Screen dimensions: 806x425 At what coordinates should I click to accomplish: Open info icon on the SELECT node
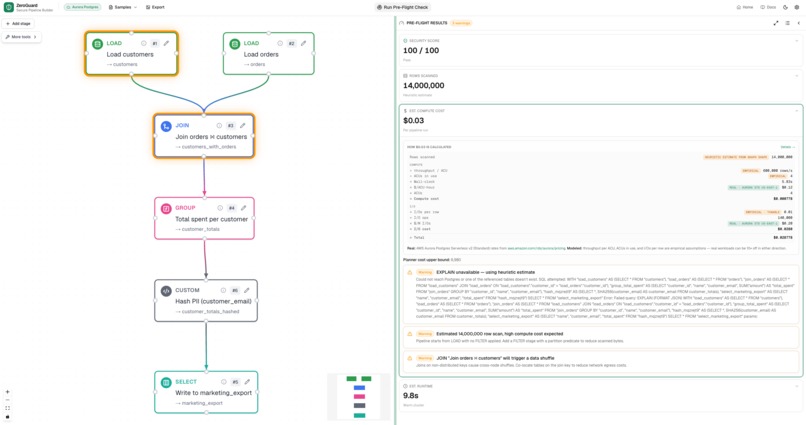coord(224,382)
